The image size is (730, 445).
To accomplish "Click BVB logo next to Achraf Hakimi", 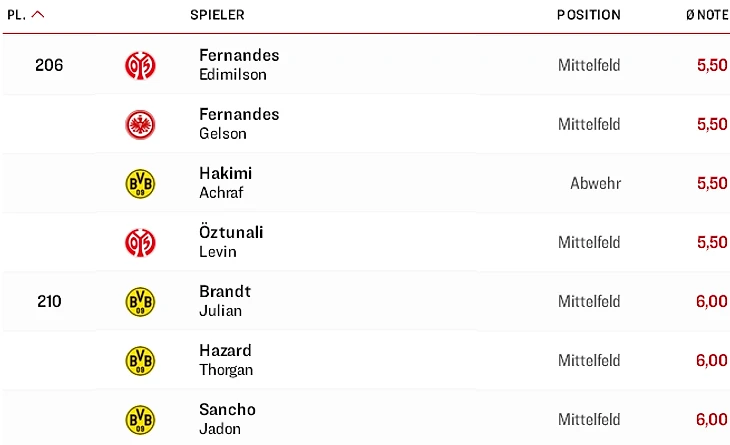I will (140, 183).
